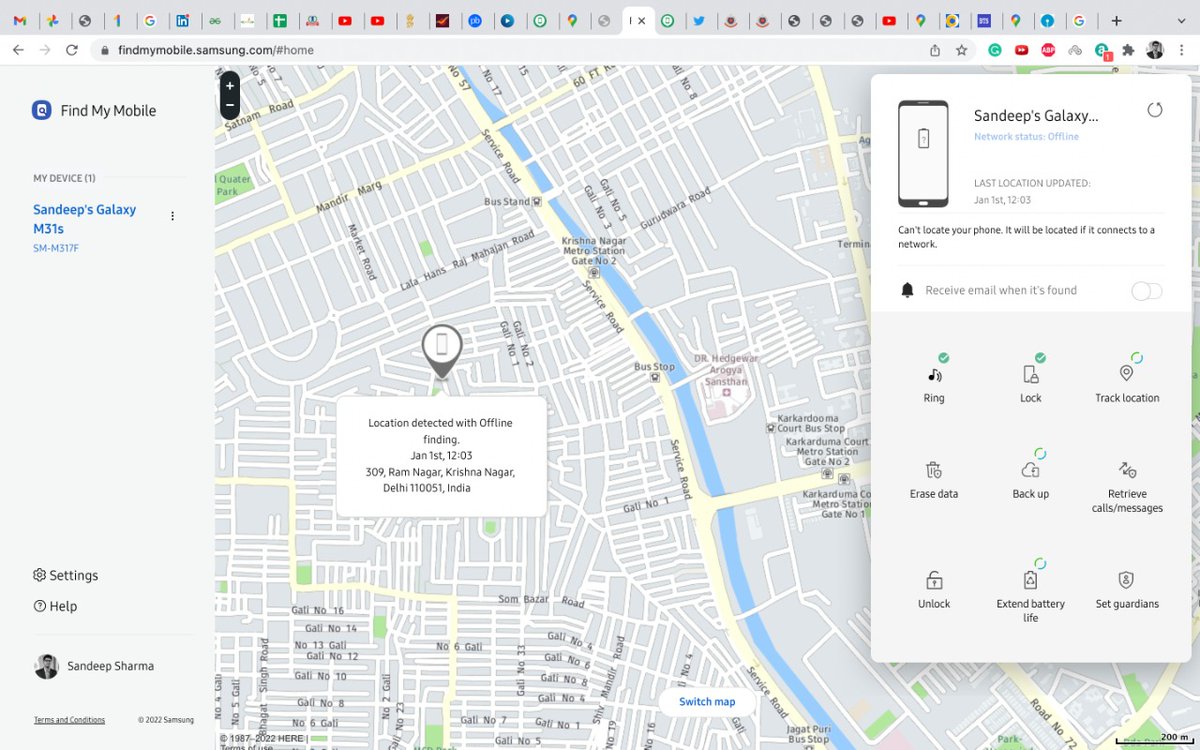Open Set guardians

[x=1127, y=588]
